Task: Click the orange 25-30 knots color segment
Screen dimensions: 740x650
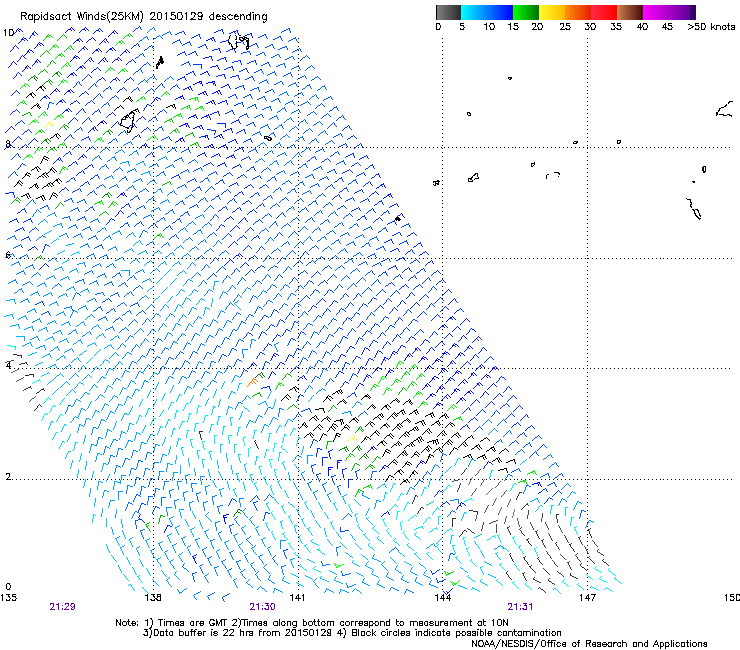Action: tap(578, 12)
